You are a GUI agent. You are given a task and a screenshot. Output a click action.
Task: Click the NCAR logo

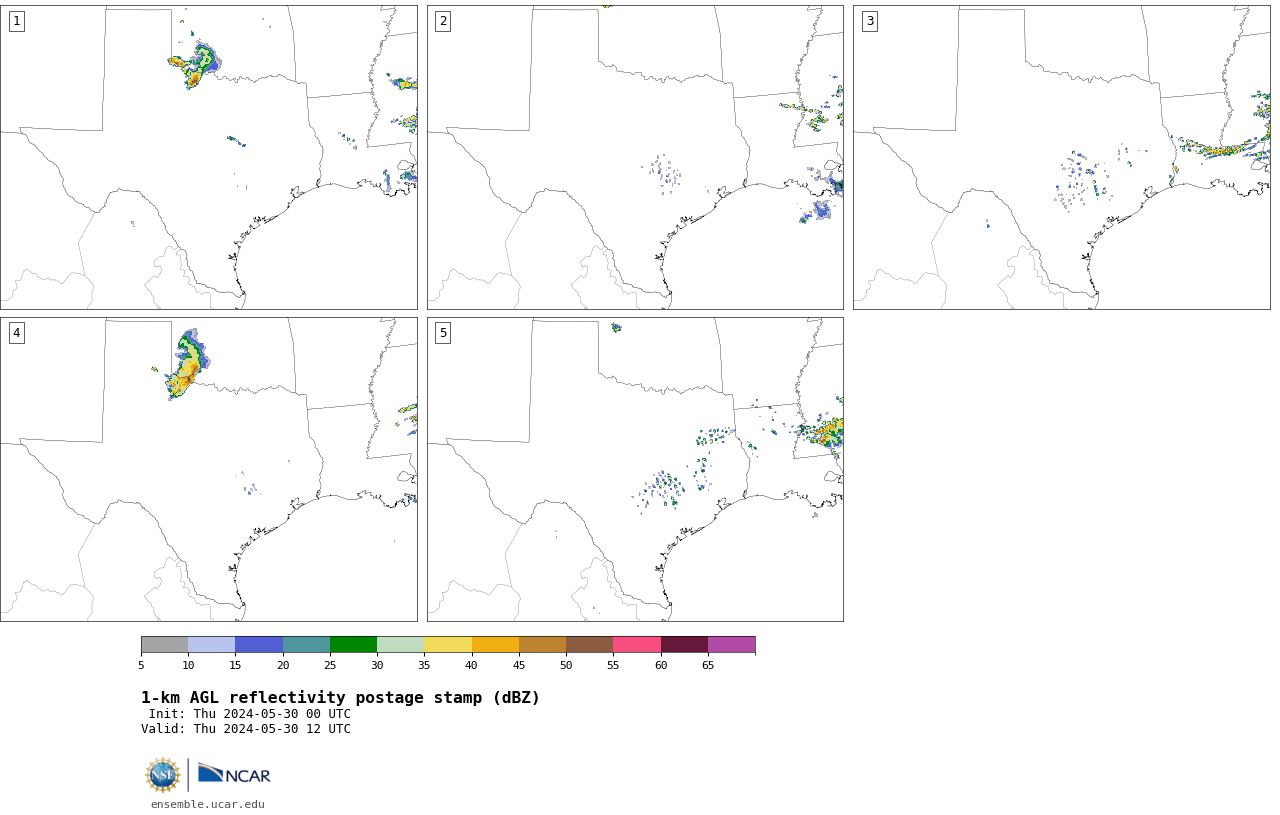pyautogui.click(x=234, y=775)
